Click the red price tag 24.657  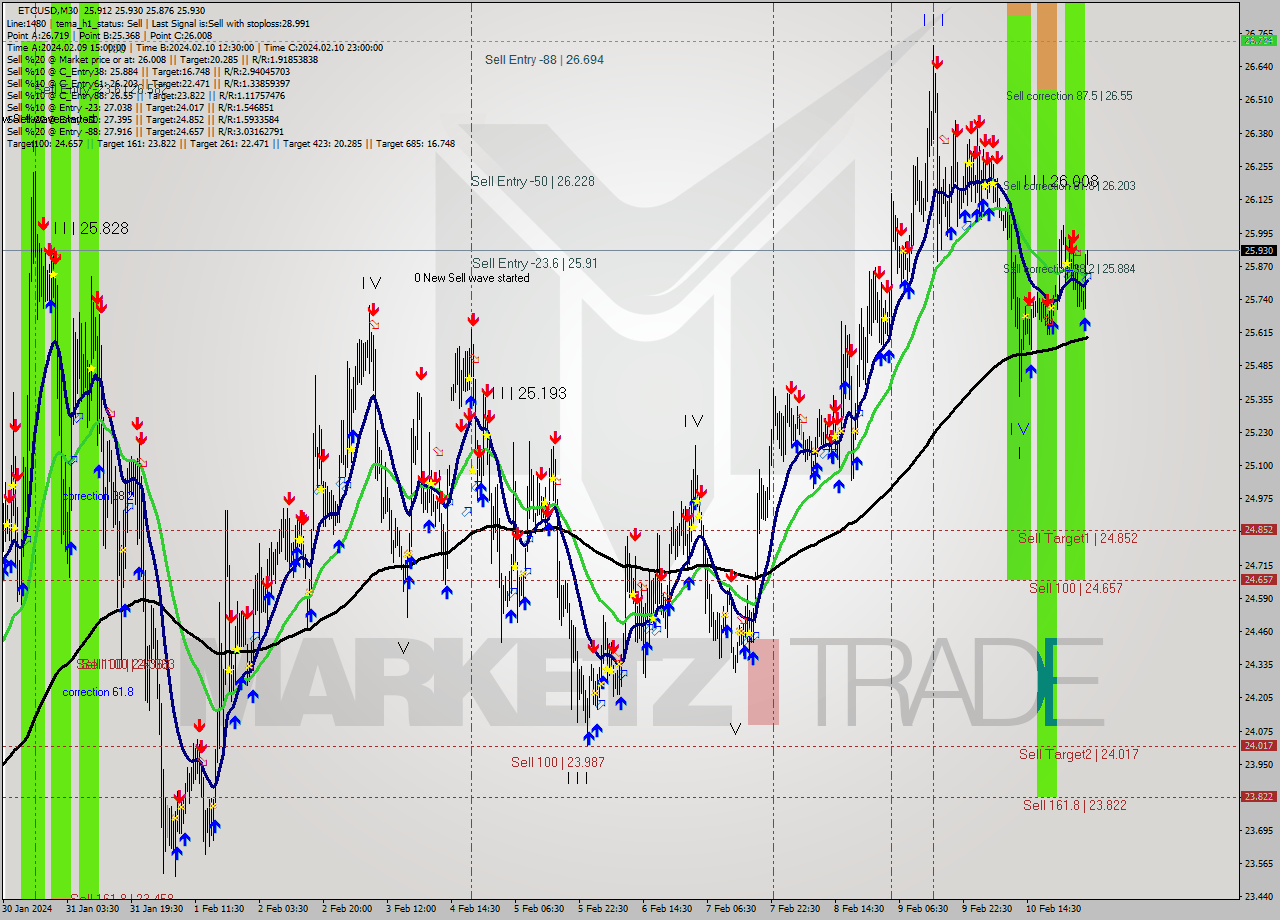1258,579
